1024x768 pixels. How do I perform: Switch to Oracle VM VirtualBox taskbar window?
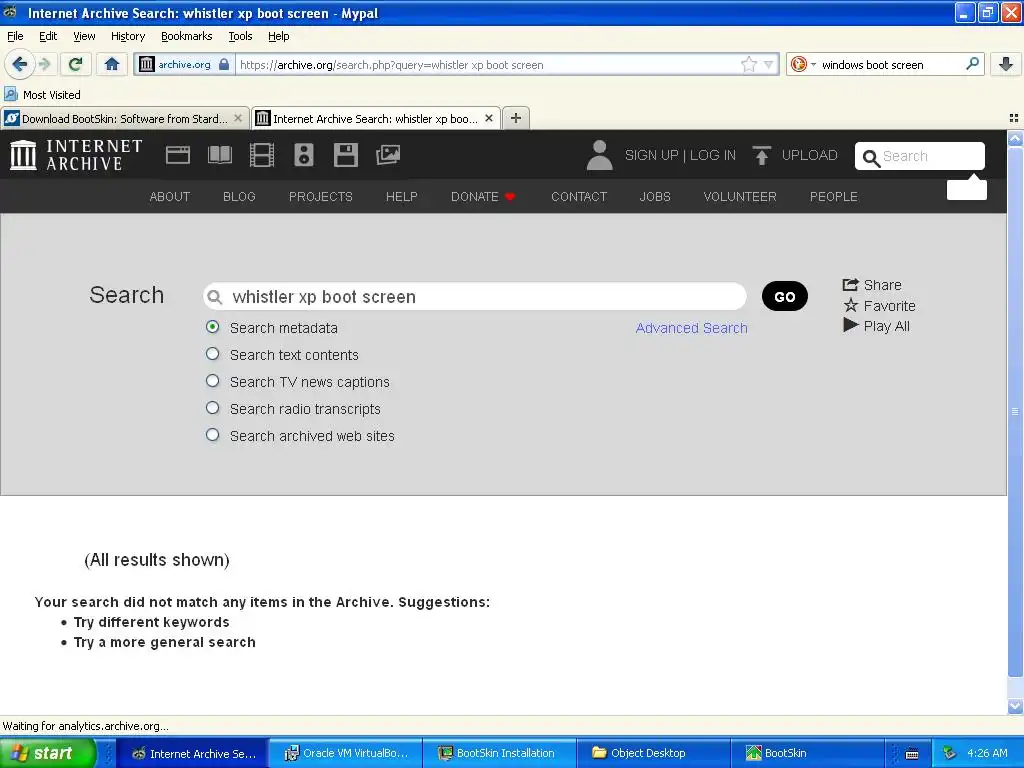[346, 753]
